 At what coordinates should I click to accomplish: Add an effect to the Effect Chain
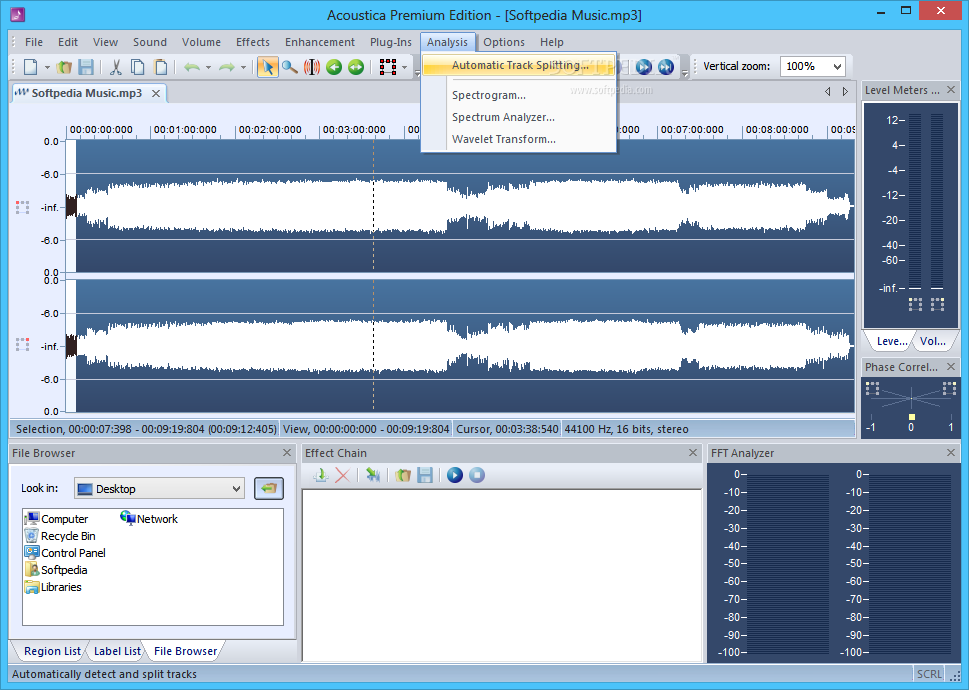320,475
